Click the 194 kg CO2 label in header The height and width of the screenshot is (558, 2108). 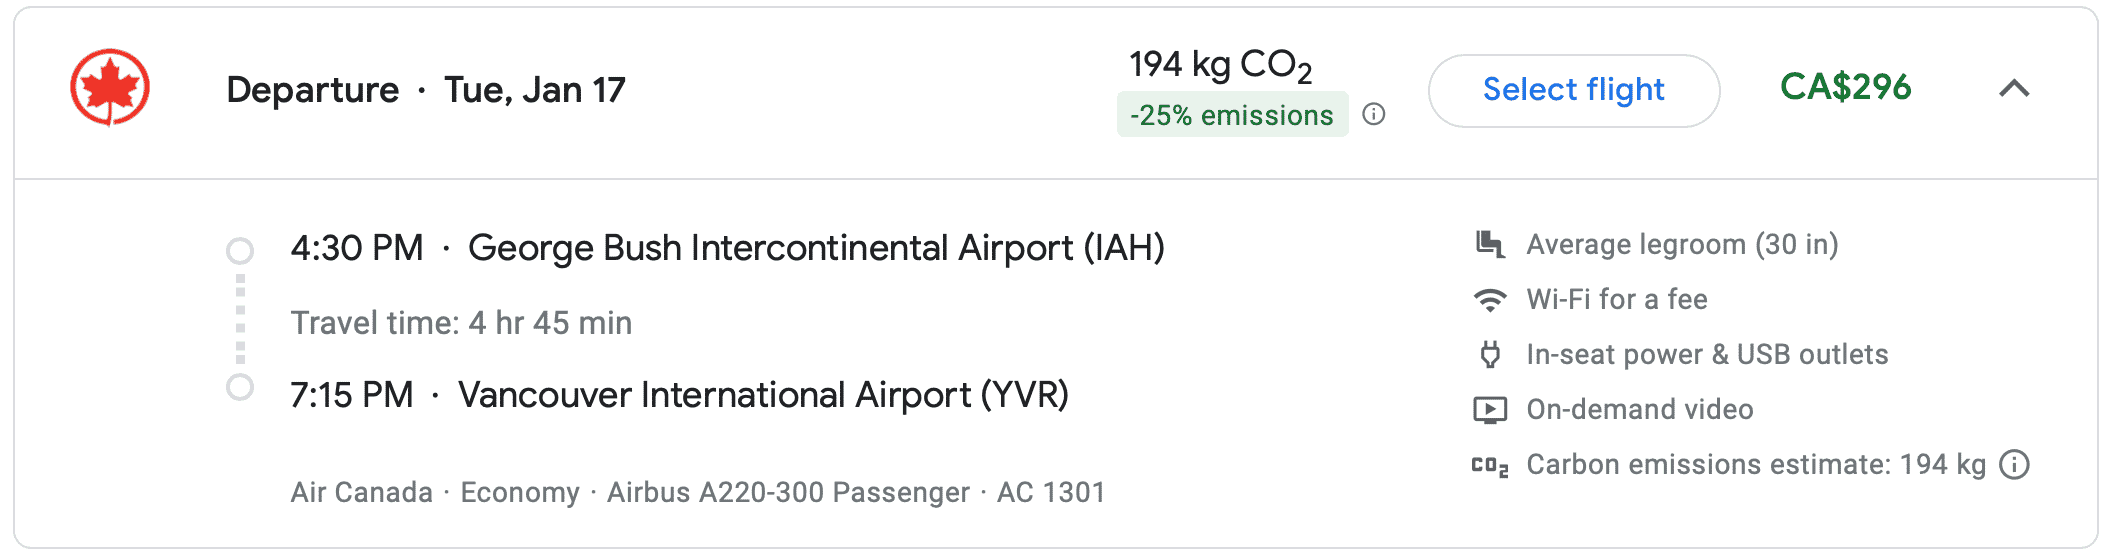[x=1220, y=65]
